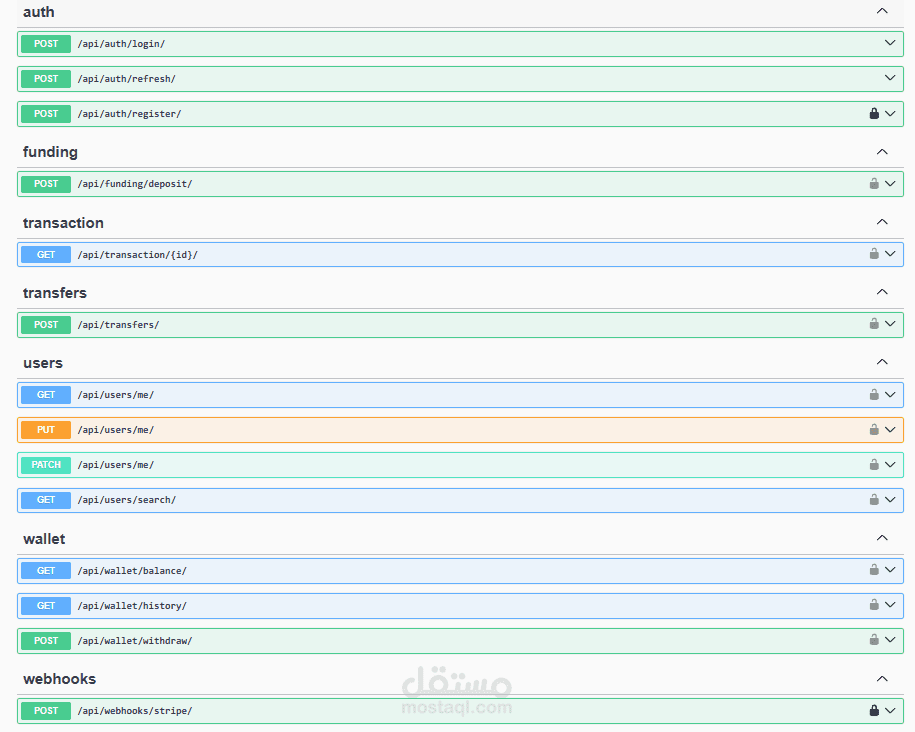Click the lock icon on /api/auth/register/
Image resolution: width=915 pixels, height=732 pixels.
(x=874, y=113)
